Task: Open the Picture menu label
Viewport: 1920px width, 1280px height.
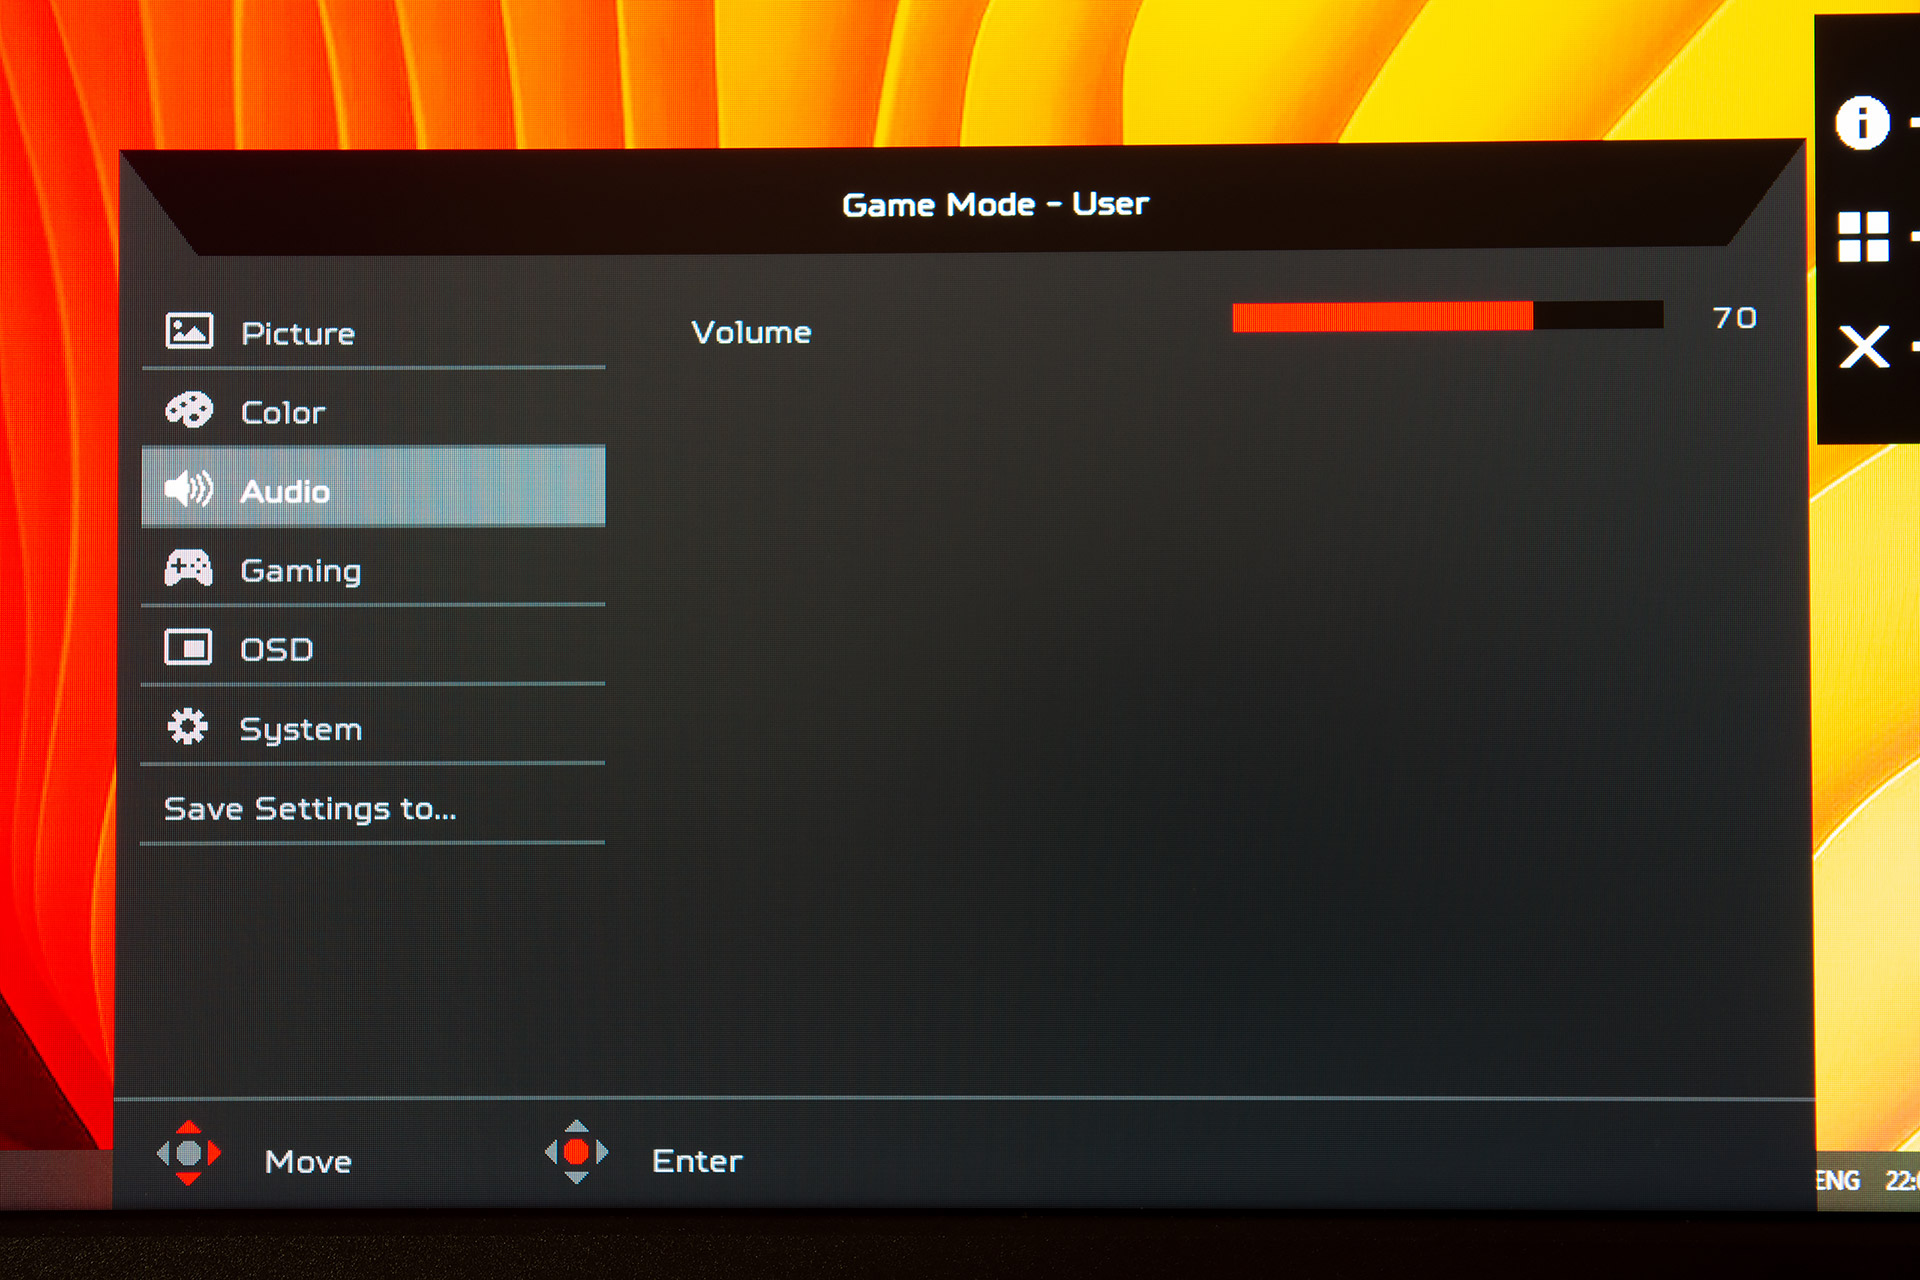Action: pos(298,334)
